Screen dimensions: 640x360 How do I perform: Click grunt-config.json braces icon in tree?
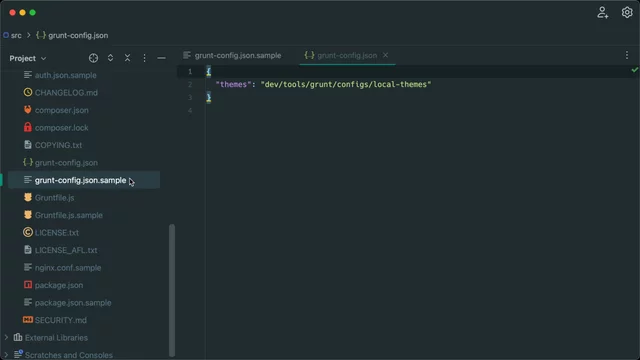(27, 162)
